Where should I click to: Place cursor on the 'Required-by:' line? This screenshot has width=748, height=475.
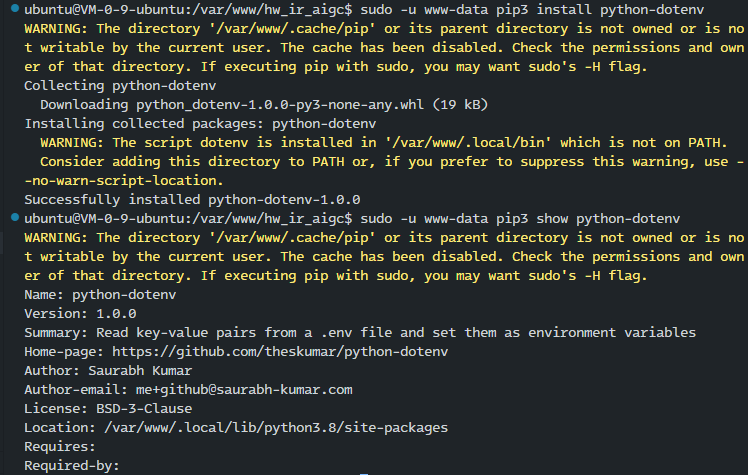72,466
